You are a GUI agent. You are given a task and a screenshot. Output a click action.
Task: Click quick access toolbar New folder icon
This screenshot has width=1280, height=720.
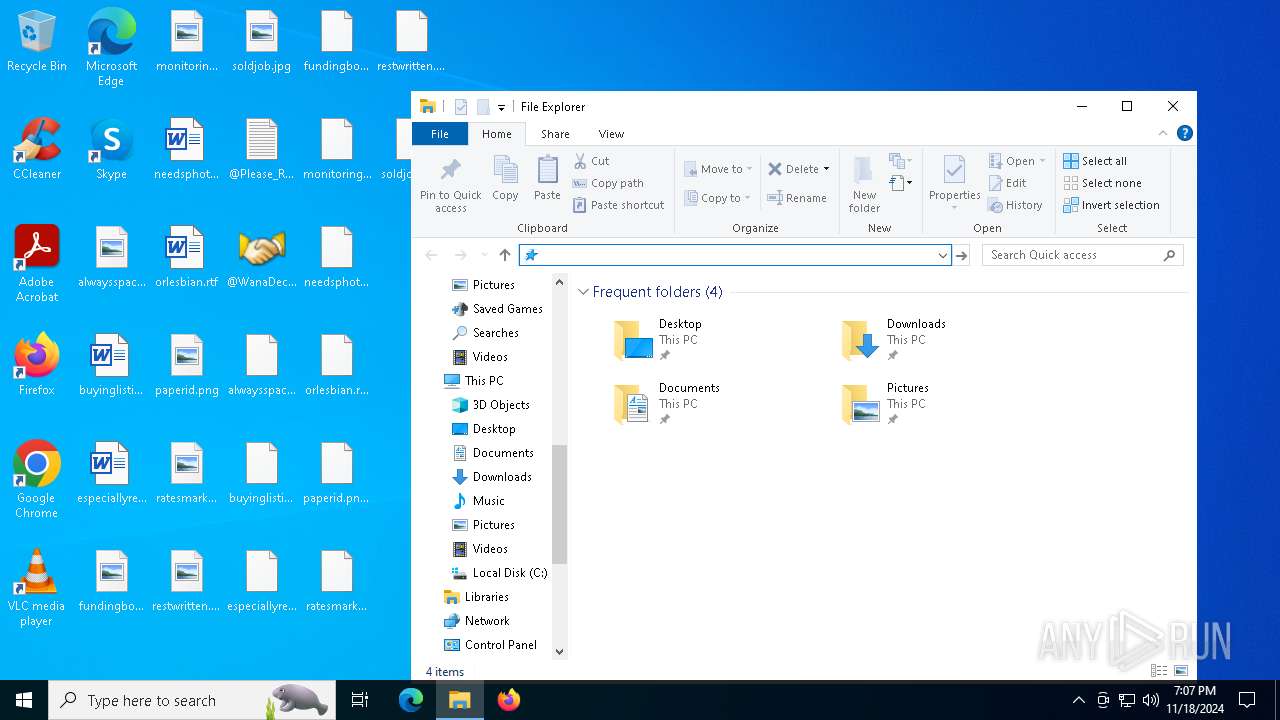(483, 107)
